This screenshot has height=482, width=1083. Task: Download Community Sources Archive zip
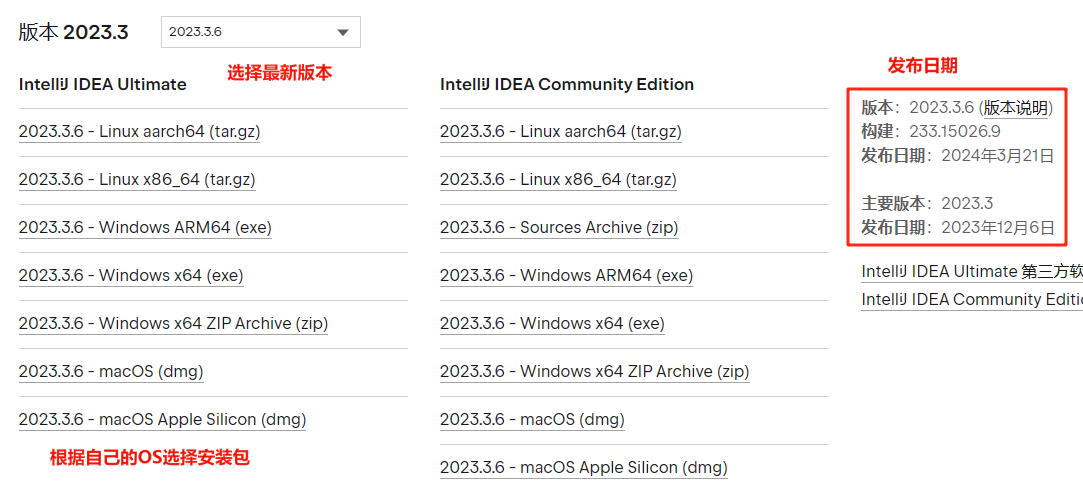(559, 228)
